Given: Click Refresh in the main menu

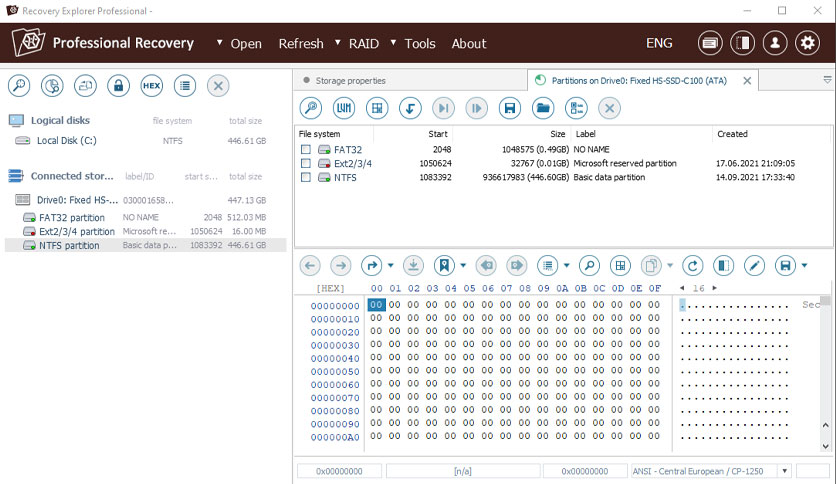Looking at the screenshot, I should [301, 44].
